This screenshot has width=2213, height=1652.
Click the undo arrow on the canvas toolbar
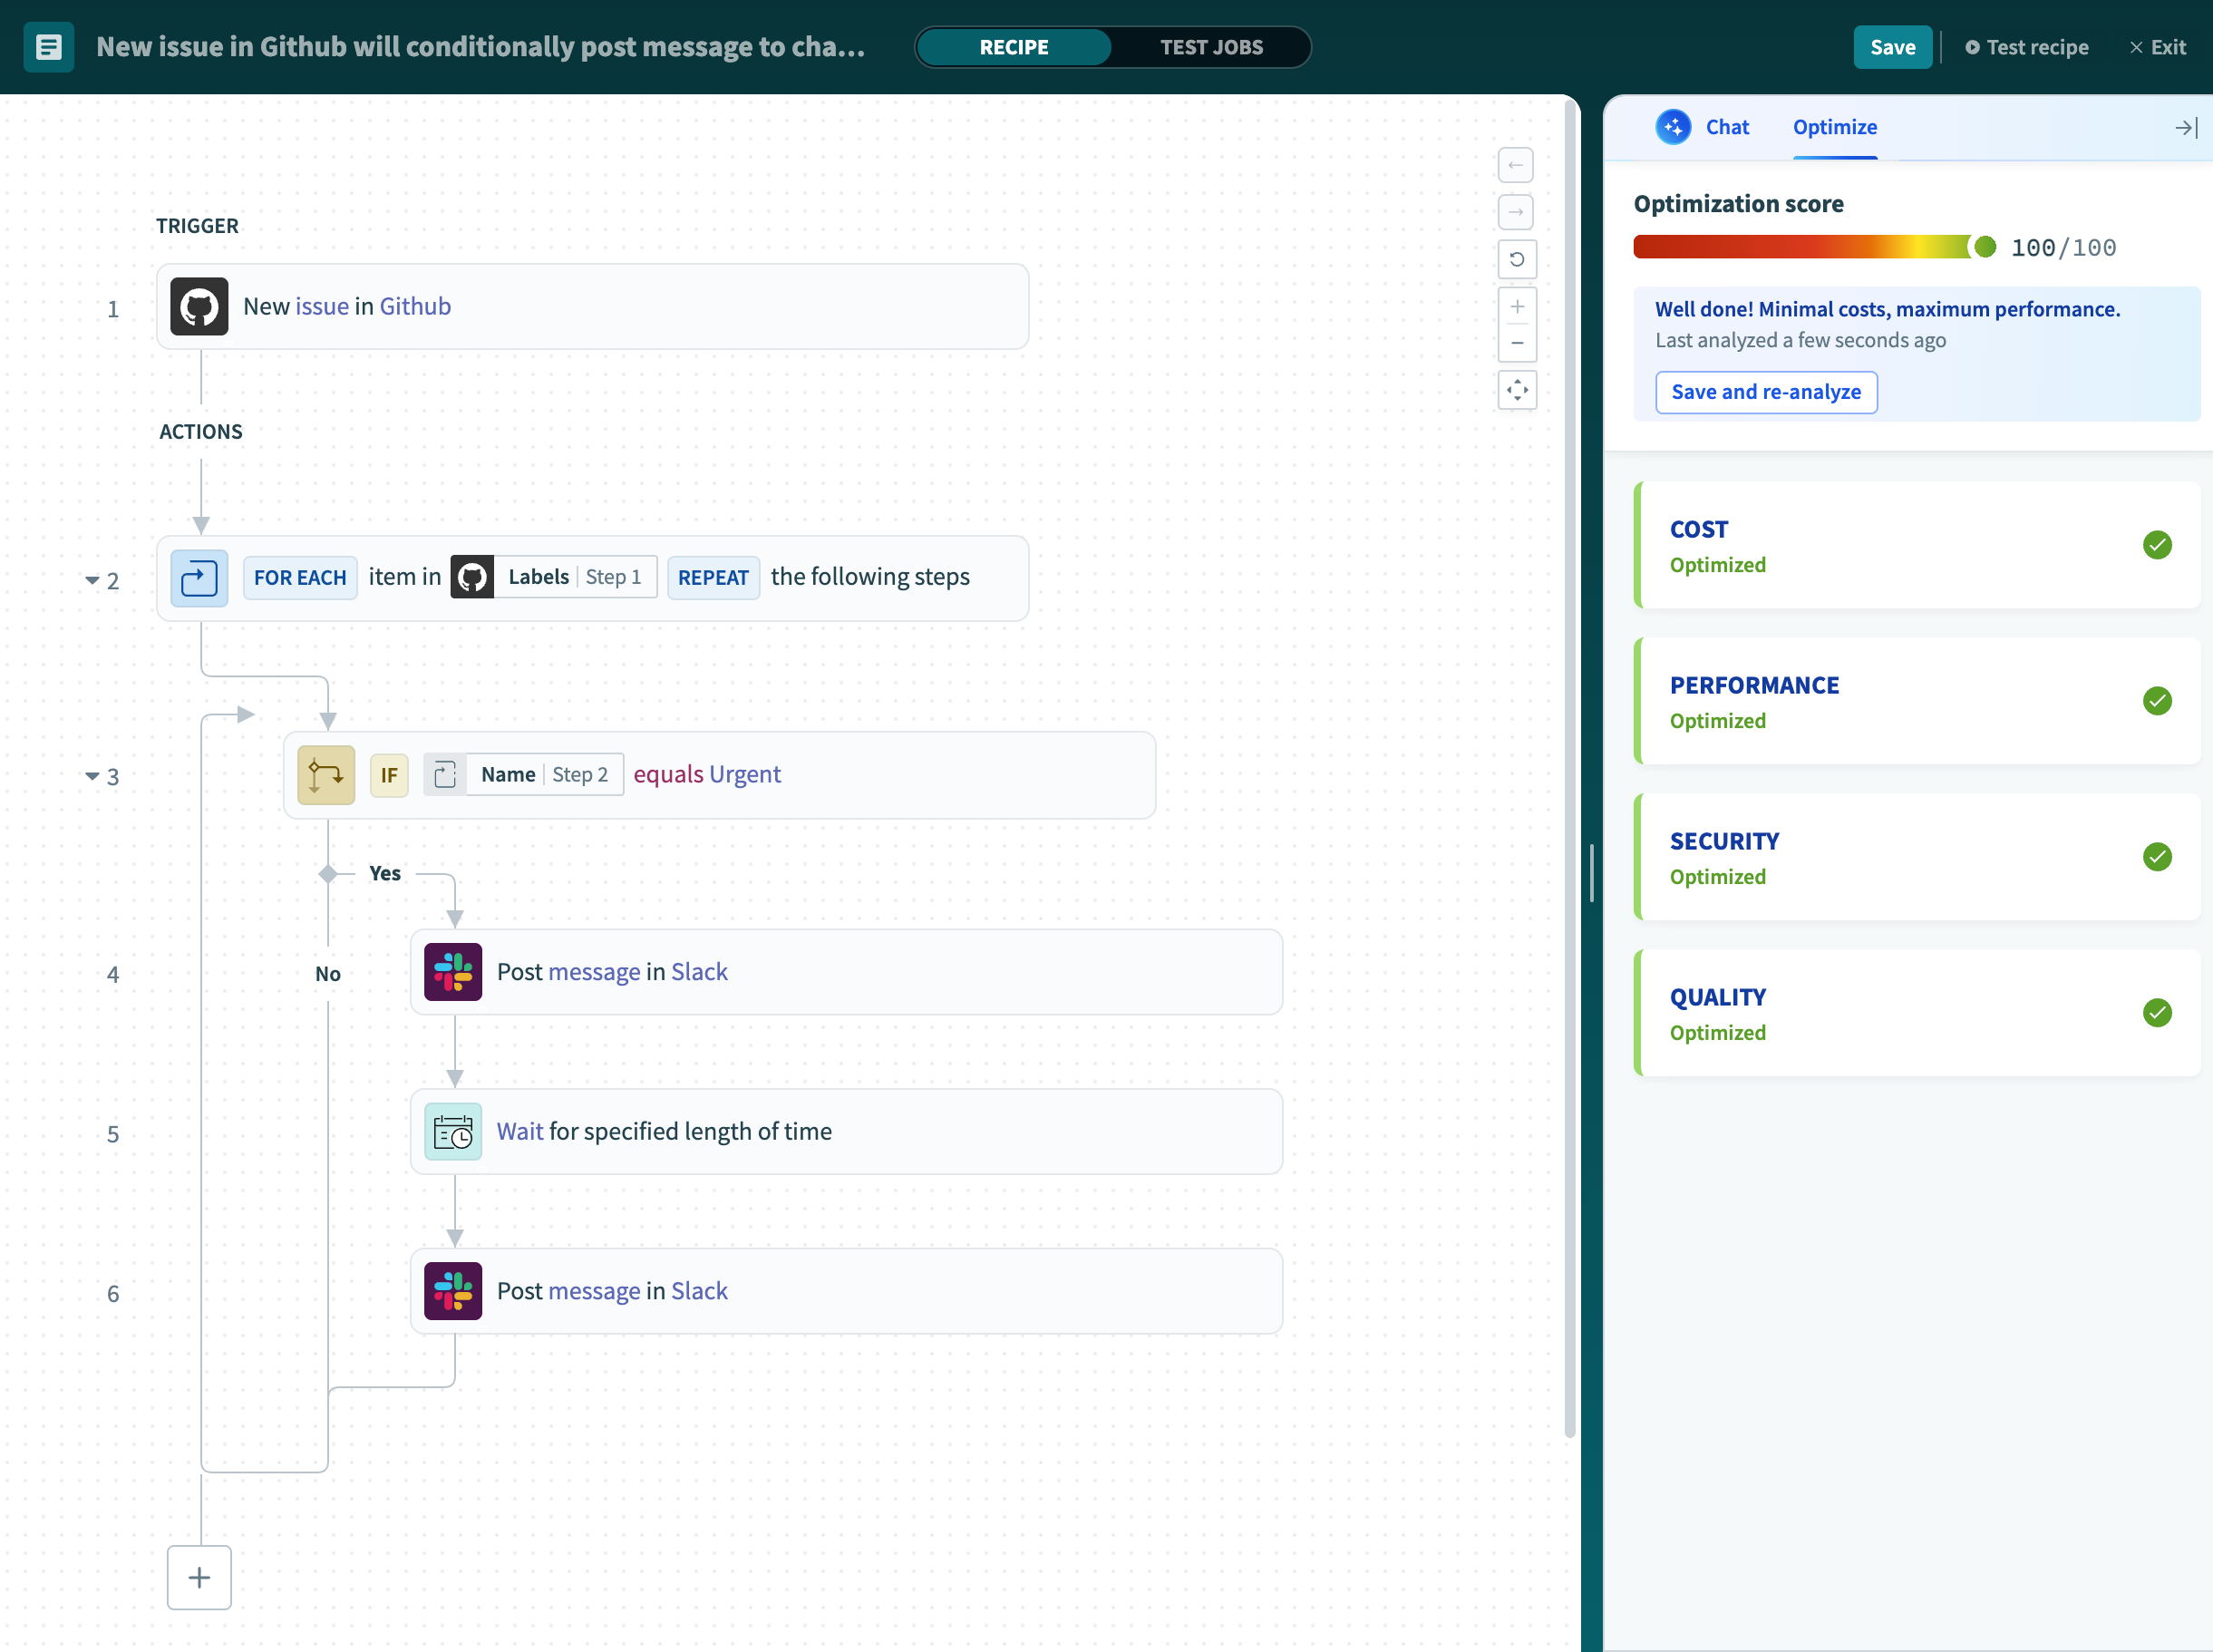coord(1516,165)
